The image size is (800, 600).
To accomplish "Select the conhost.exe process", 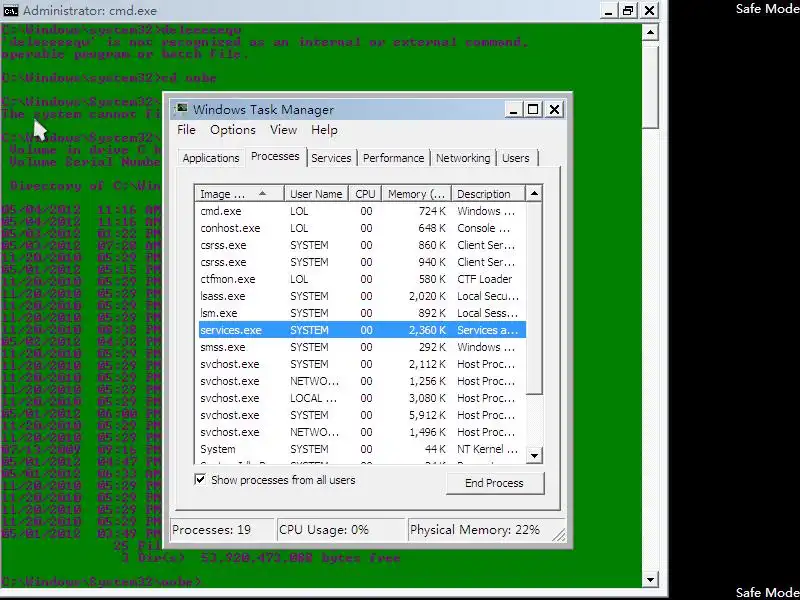I will (361, 228).
